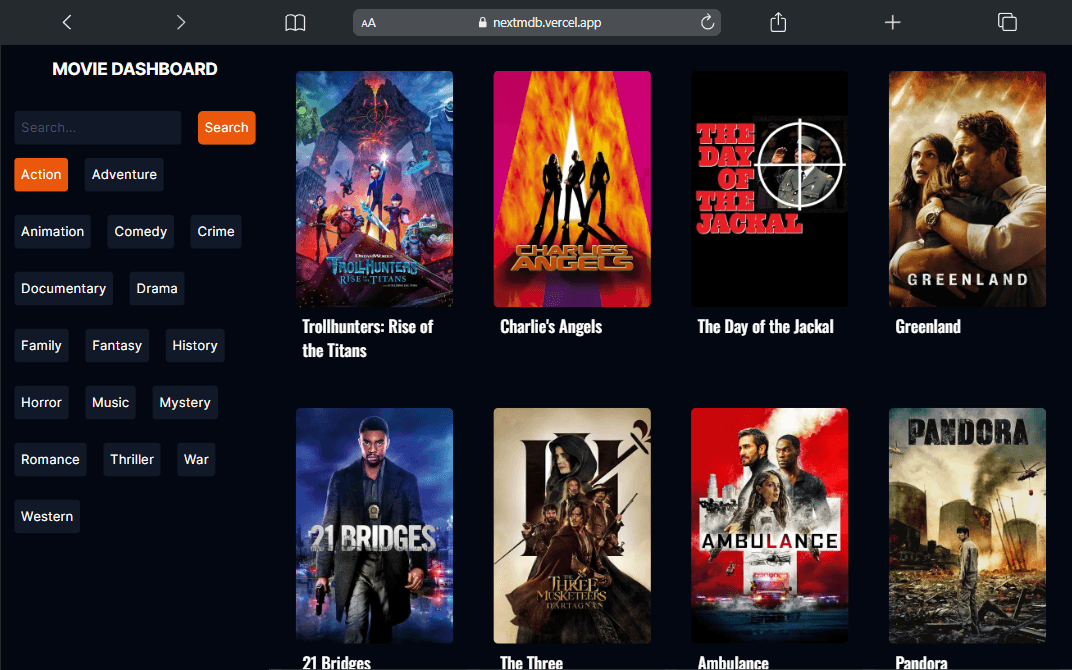Select the Thriller genre filter
Image resolution: width=1072 pixels, height=670 pixels.
pos(131,459)
